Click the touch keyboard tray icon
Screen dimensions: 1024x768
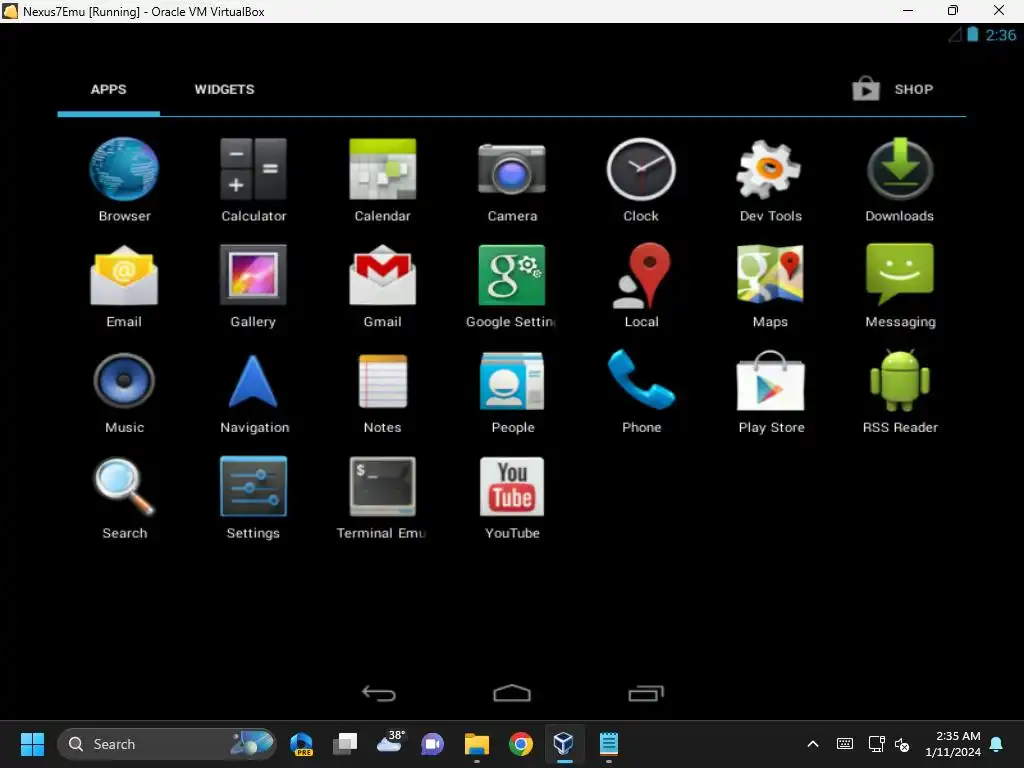coord(844,744)
